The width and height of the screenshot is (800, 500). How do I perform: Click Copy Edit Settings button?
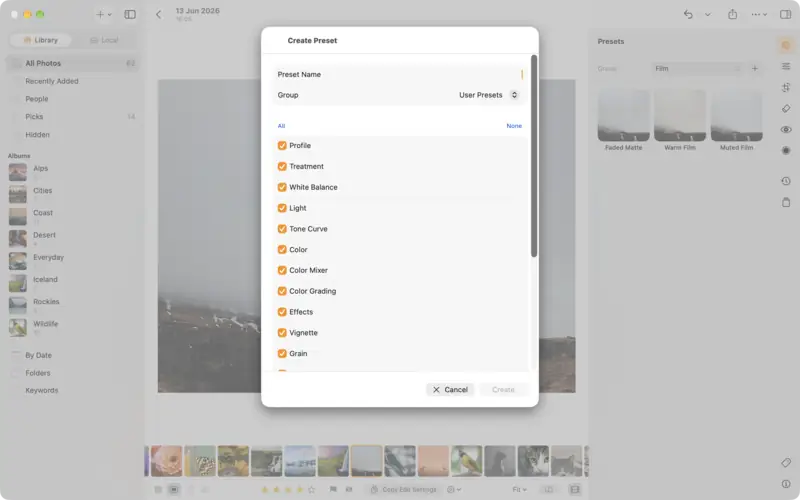coord(404,489)
